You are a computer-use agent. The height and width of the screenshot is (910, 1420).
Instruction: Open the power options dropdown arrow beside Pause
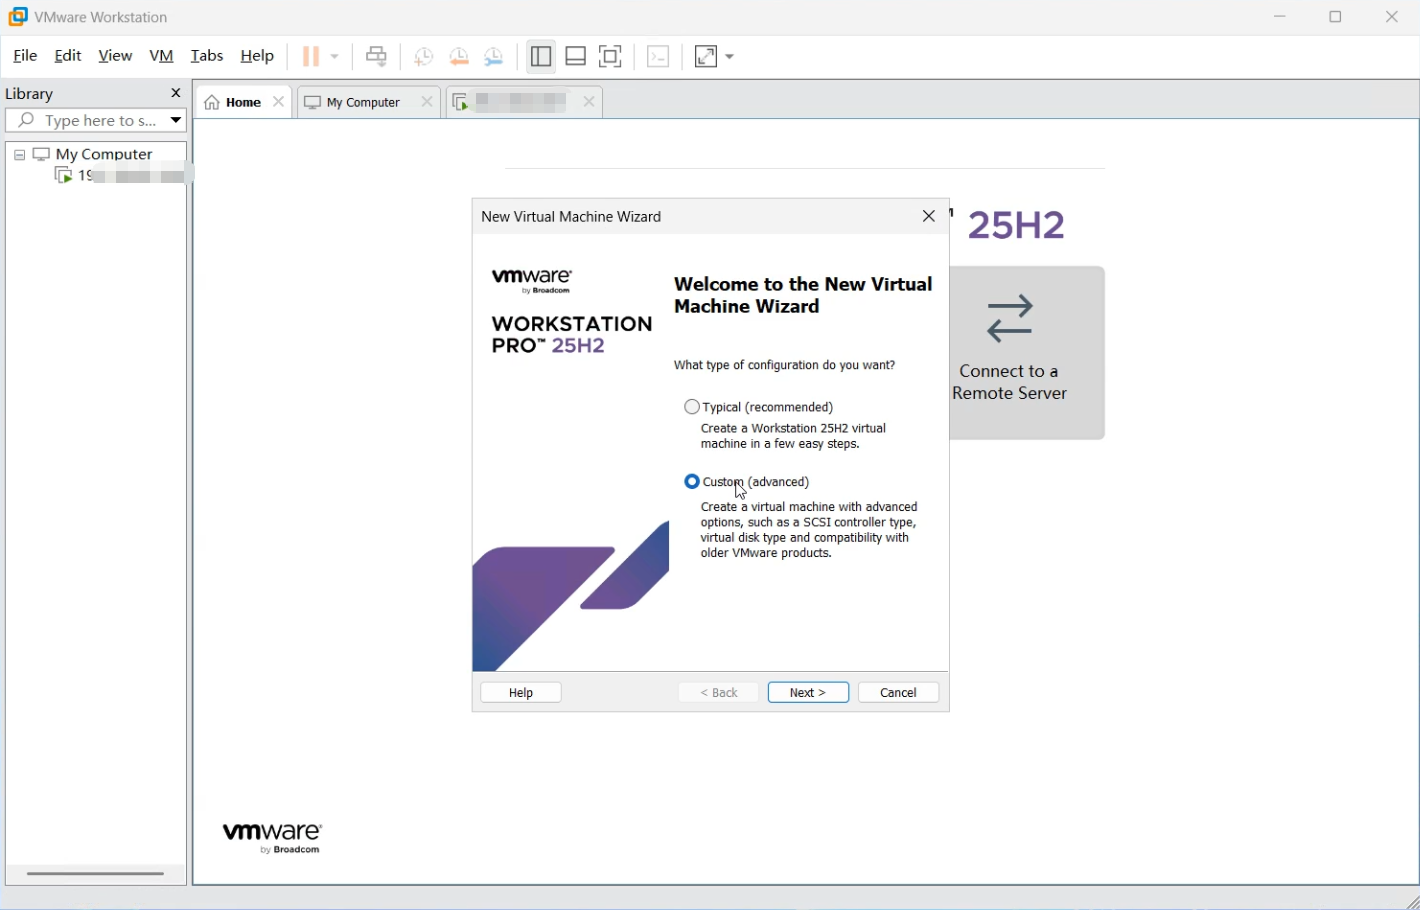(x=335, y=57)
